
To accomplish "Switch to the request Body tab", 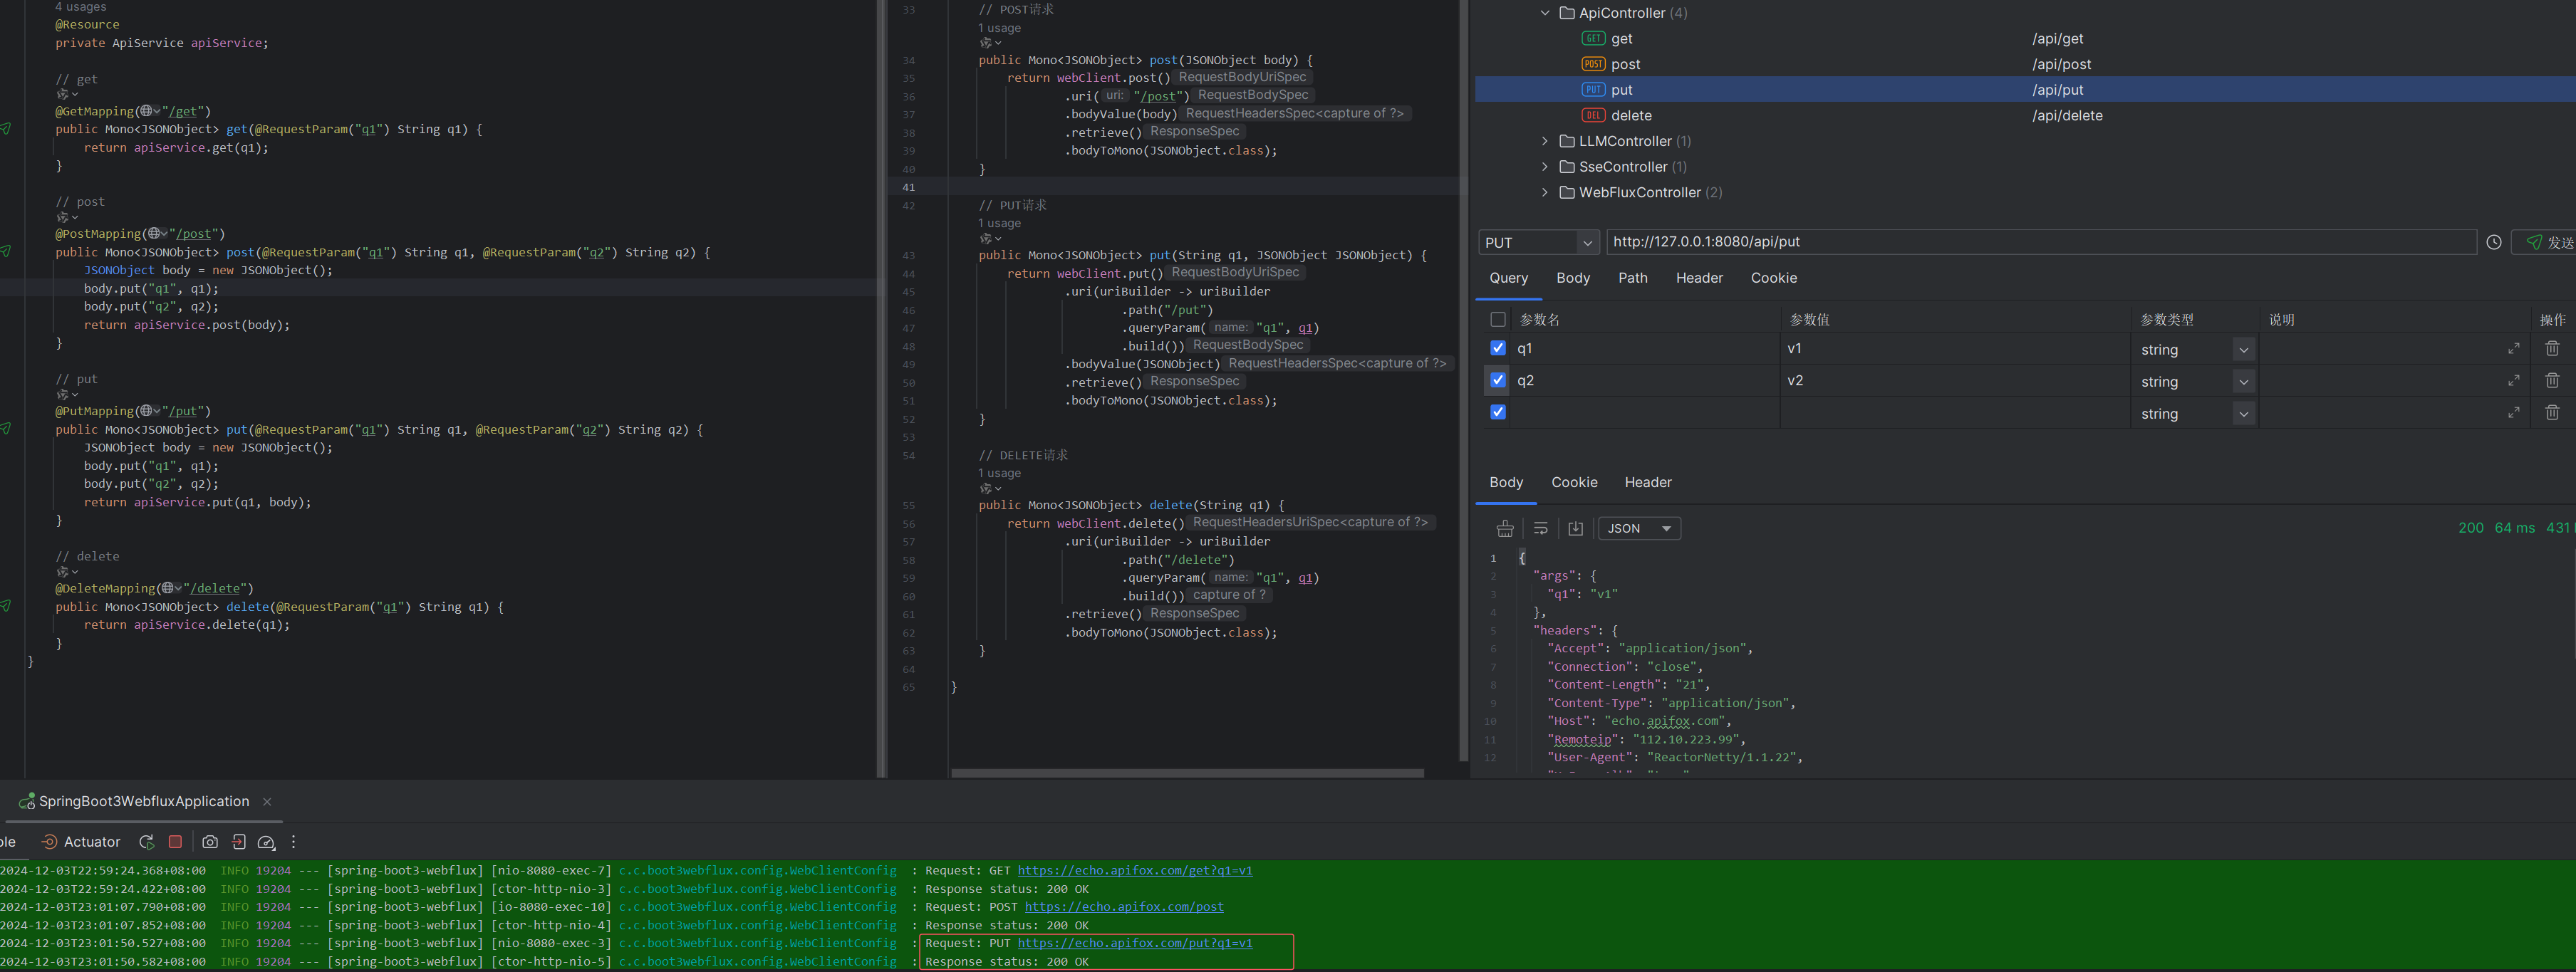I will (x=1573, y=278).
